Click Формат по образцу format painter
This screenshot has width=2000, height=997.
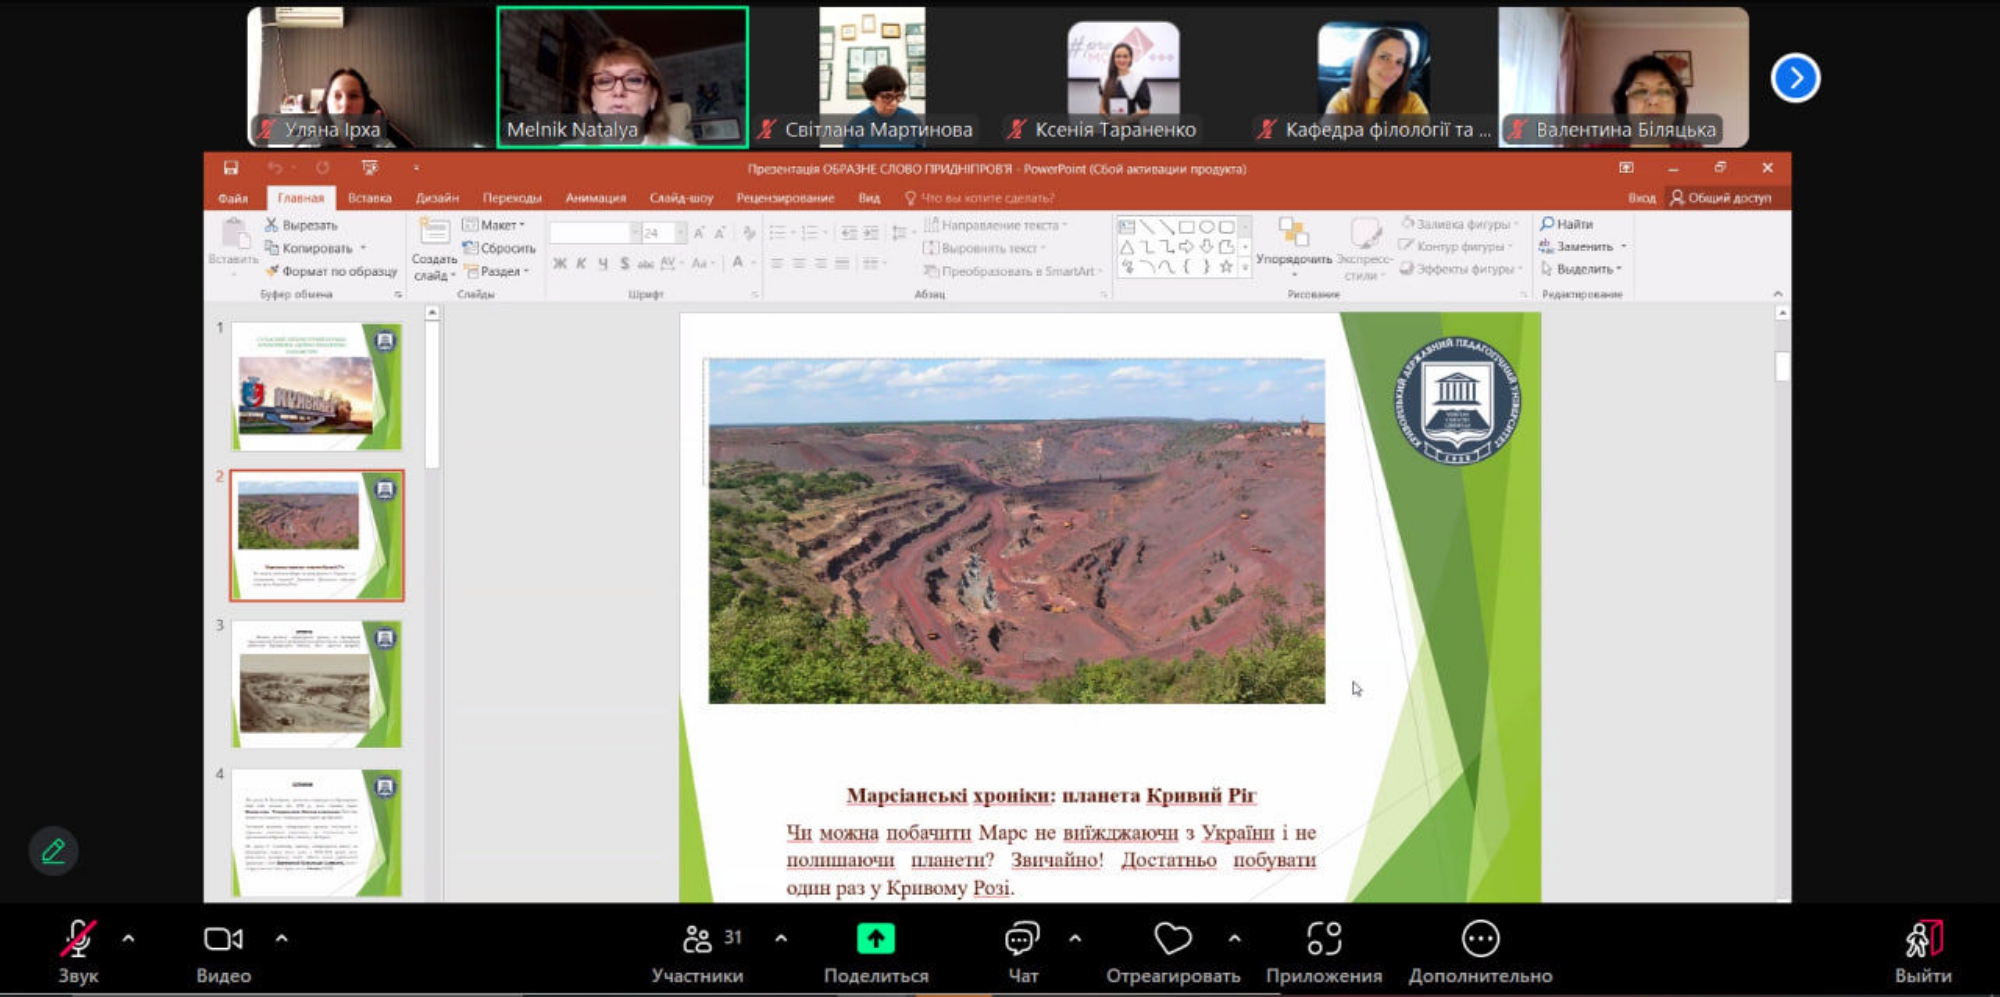click(331, 271)
